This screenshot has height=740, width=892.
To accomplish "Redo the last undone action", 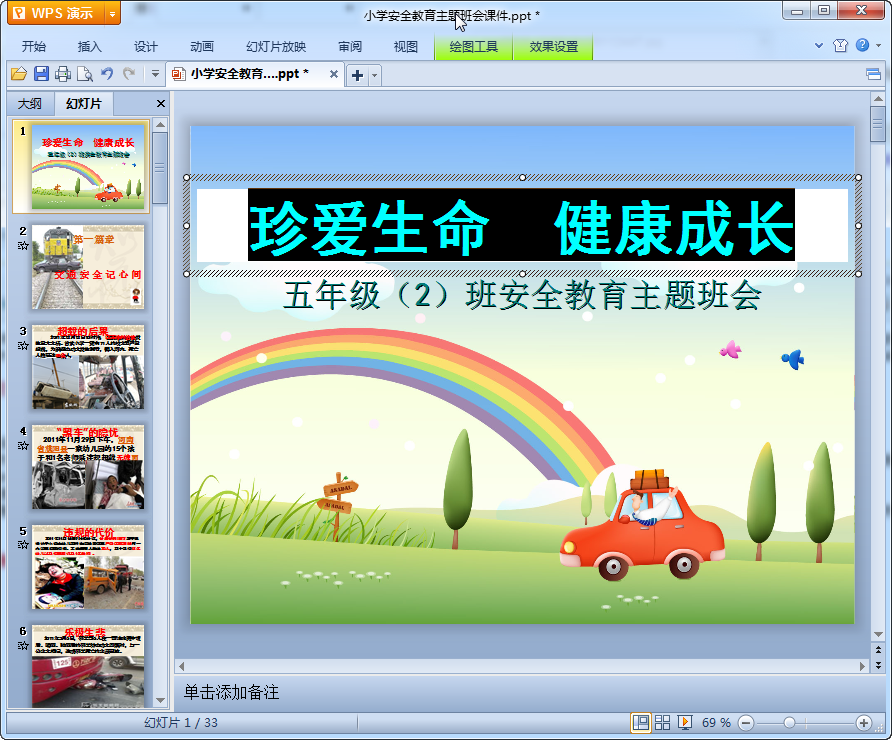I will pyautogui.click(x=129, y=73).
